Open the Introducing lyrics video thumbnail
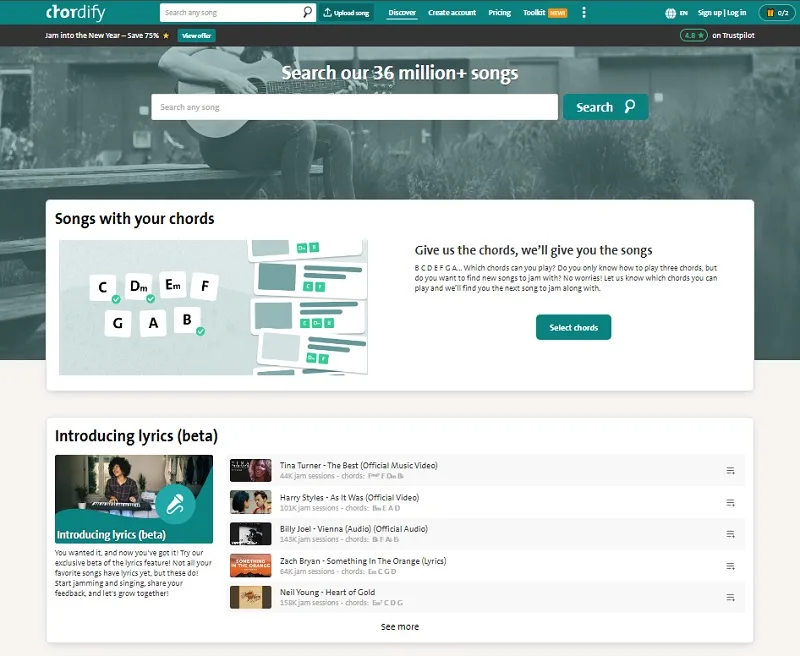Viewport: 800px width, 656px height. [x=134, y=499]
